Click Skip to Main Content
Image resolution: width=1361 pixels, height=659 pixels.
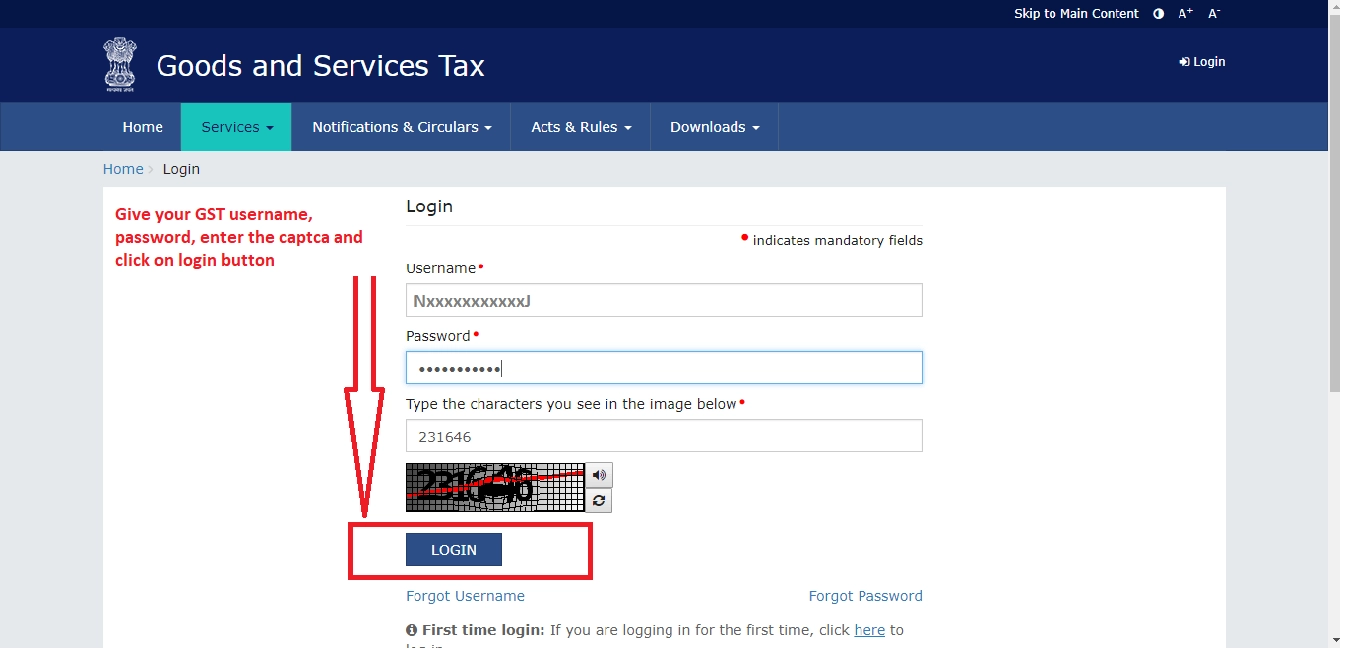(1076, 13)
